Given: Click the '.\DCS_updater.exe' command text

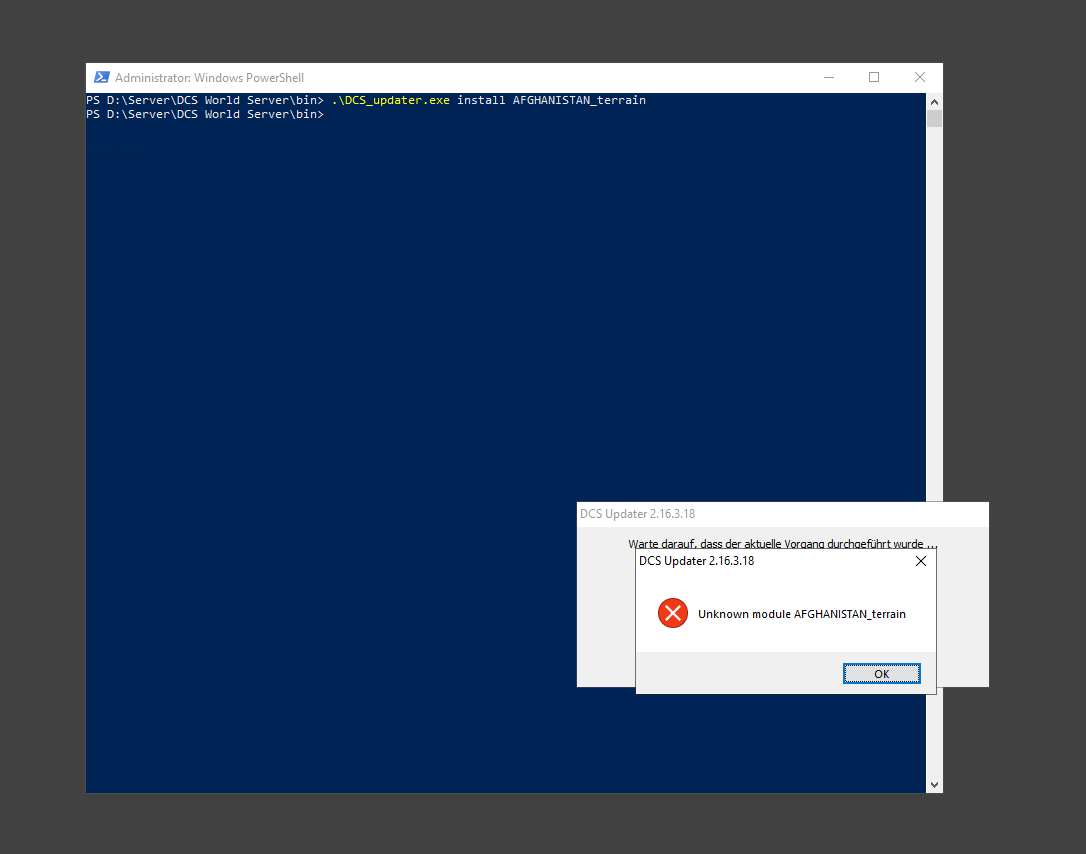Looking at the screenshot, I should tap(391, 100).
